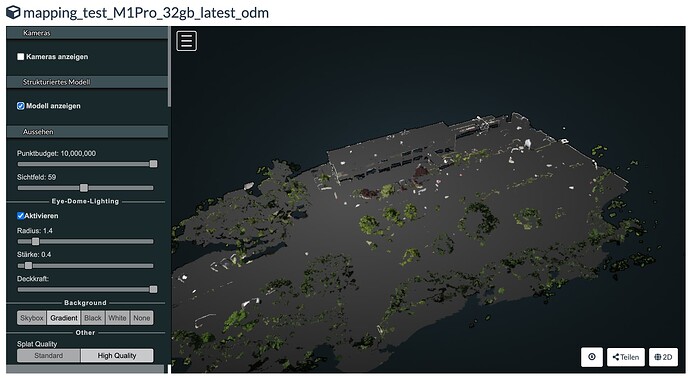Switch to the 2D view button
Image resolution: width=690 pixels, height=378 pixels.
663,357
